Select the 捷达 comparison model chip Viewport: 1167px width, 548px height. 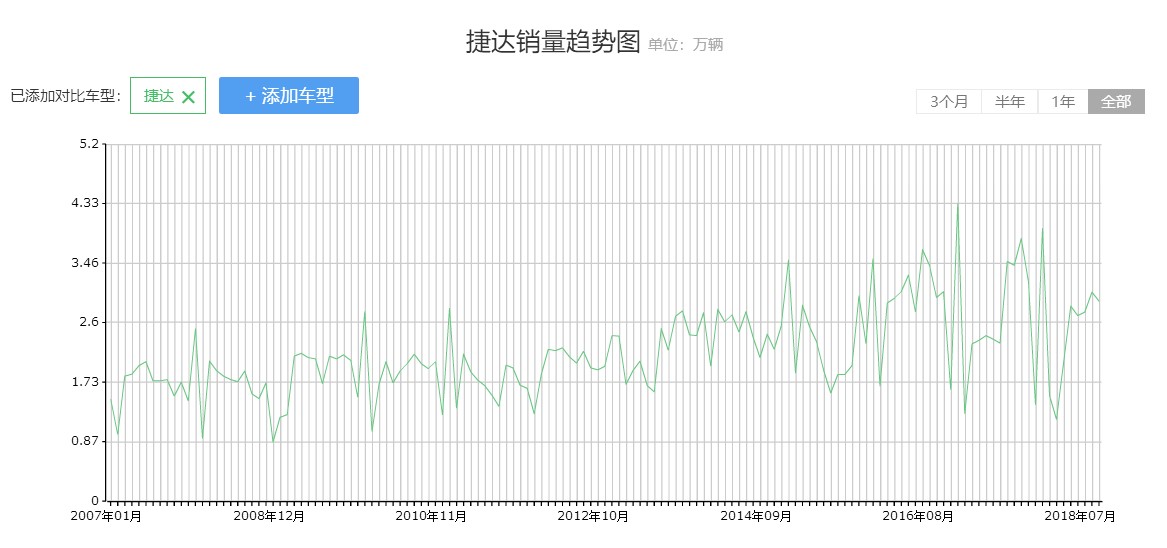tap(168, 96)
